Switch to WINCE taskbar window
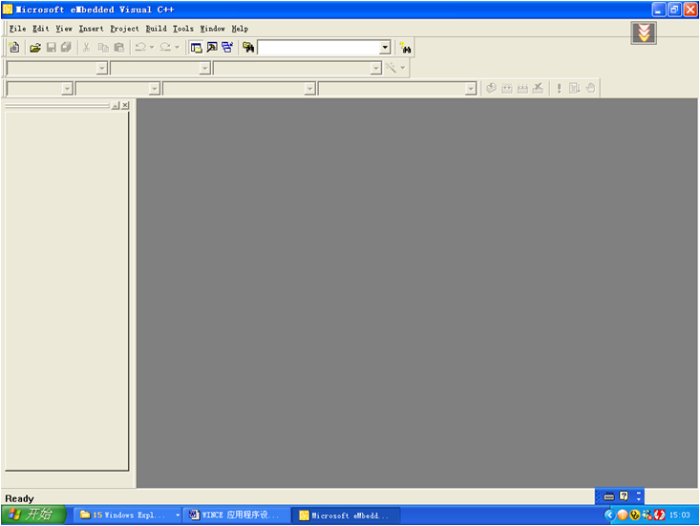 236,515
